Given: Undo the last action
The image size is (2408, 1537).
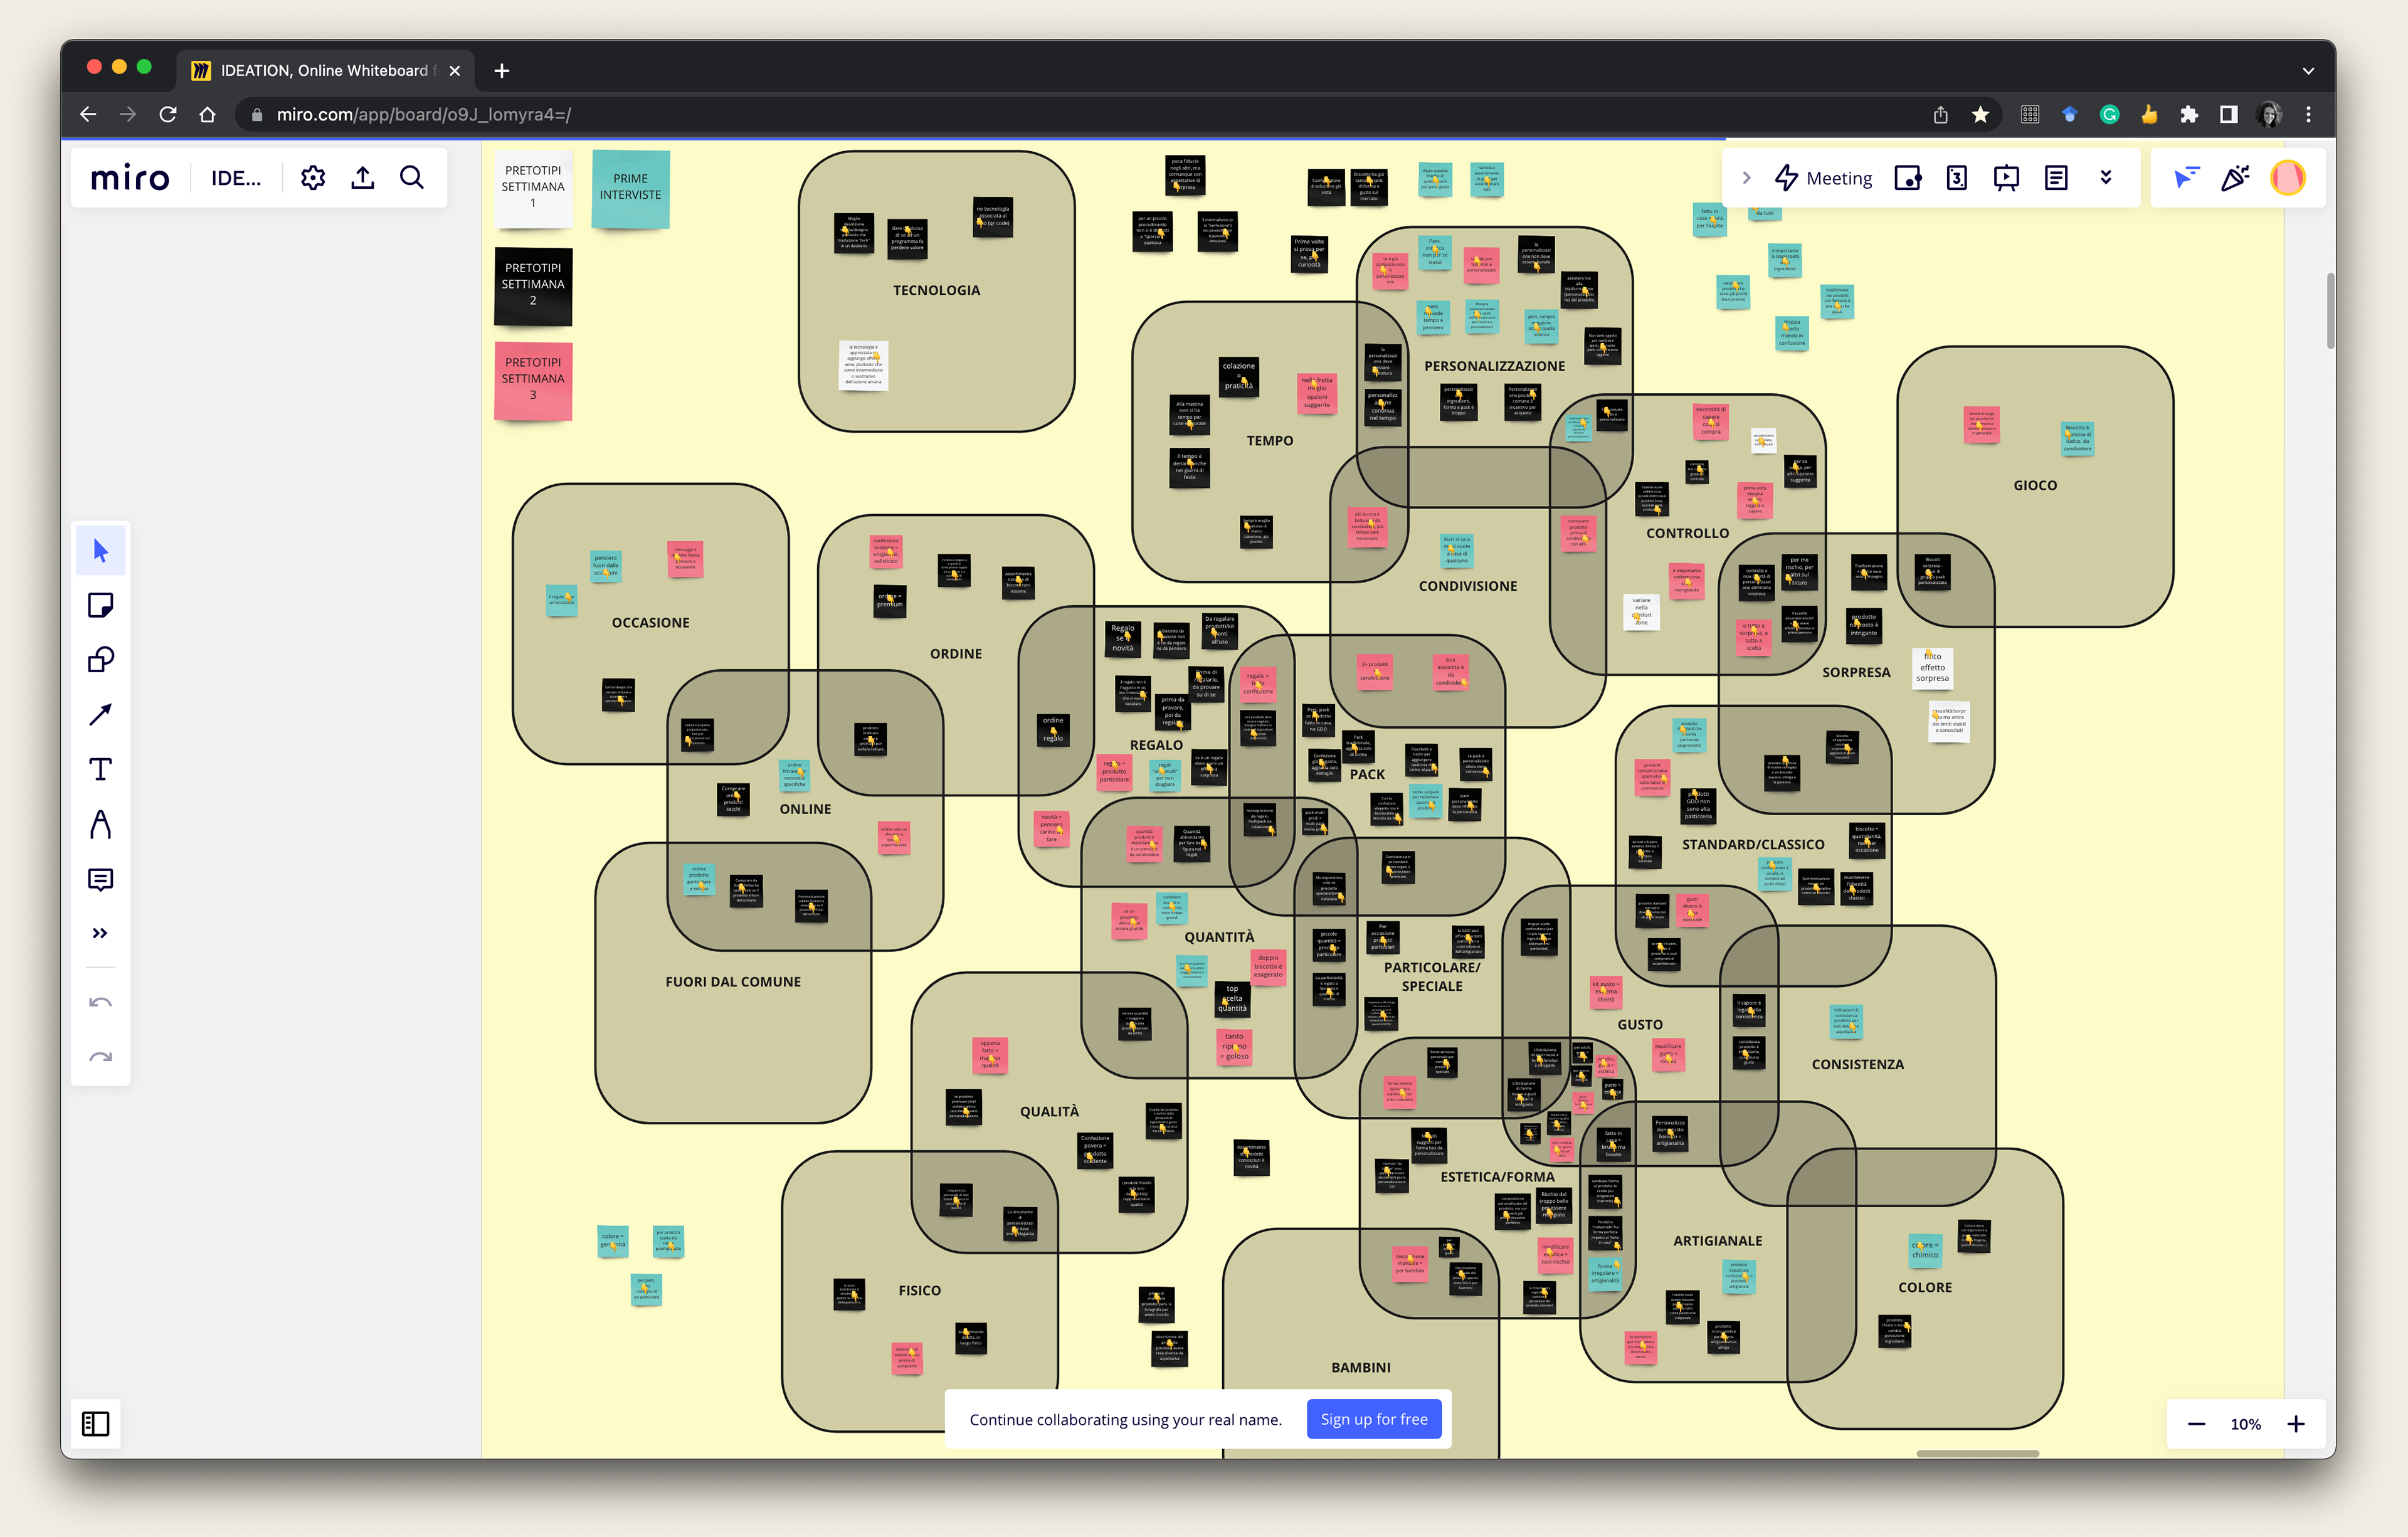Looking at the screenshot, I should pos(100,1003).
